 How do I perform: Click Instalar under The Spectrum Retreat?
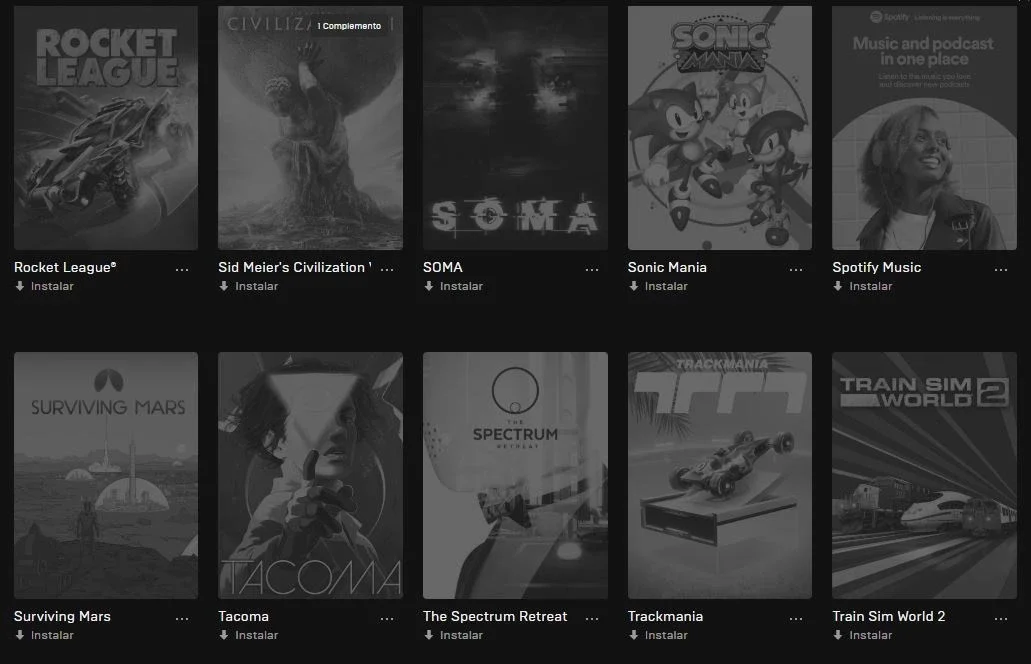(x=461, y=635)
